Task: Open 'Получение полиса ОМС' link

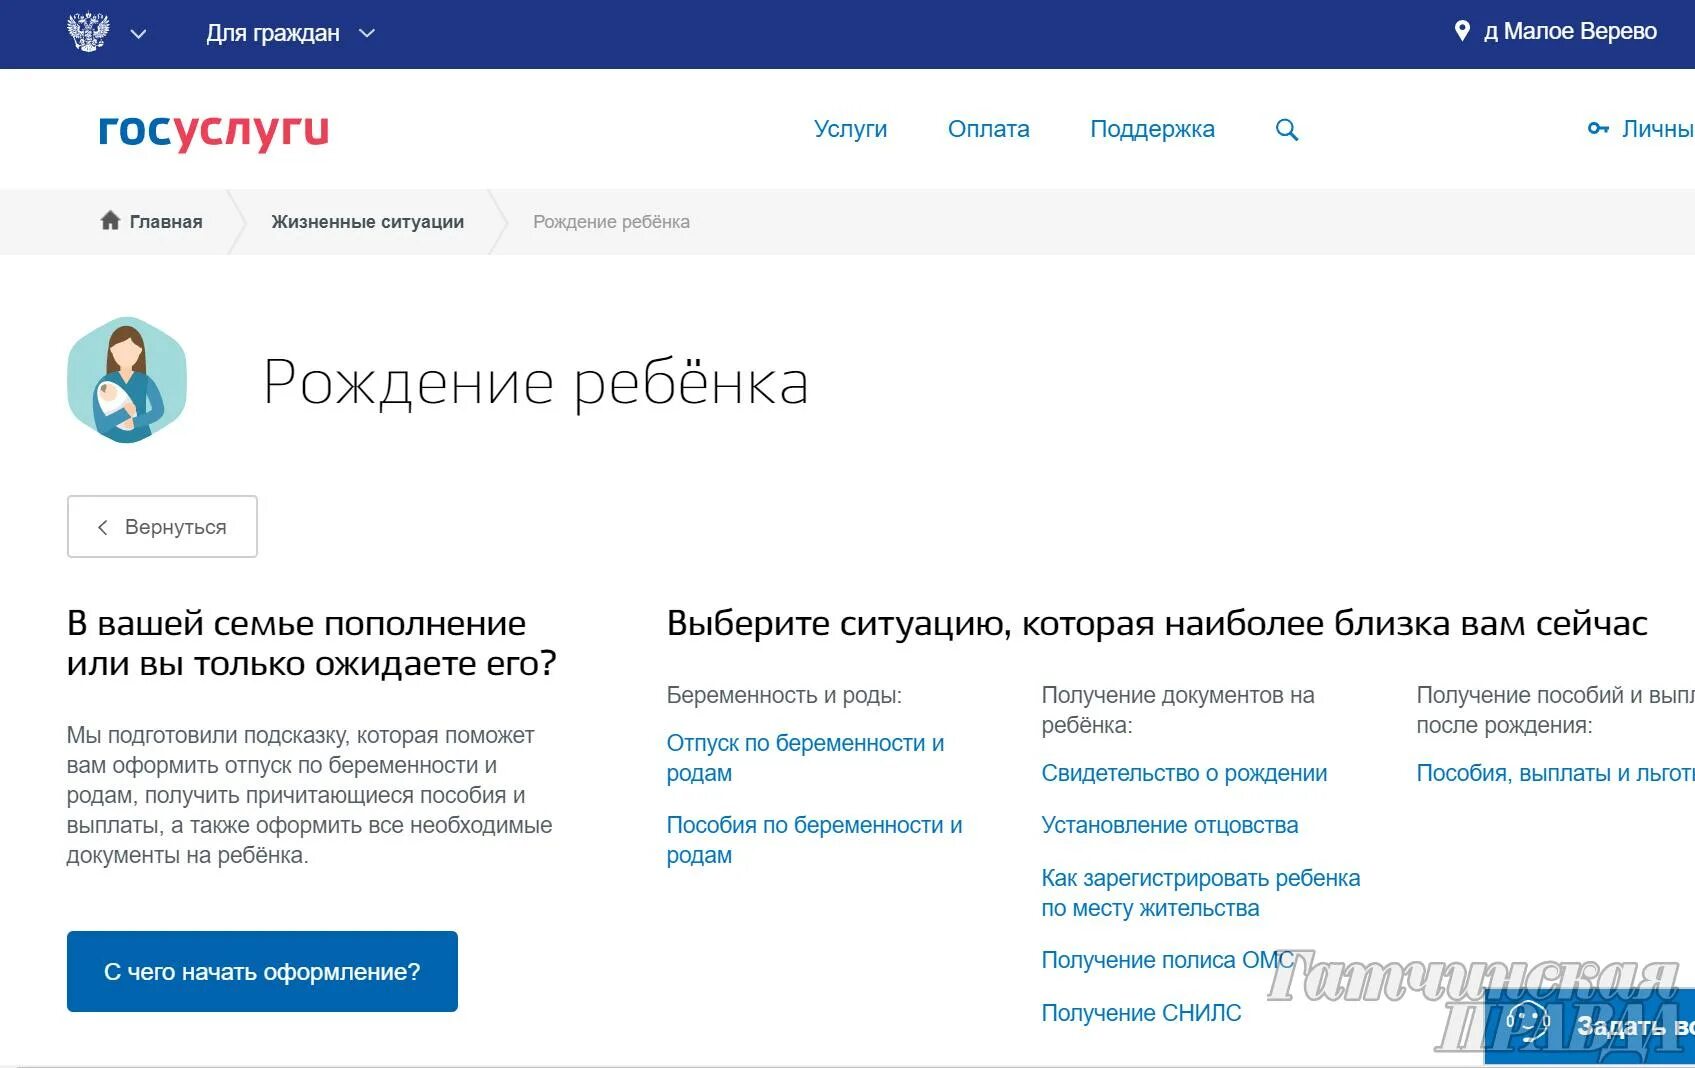Action: [x=1168, y=960]
